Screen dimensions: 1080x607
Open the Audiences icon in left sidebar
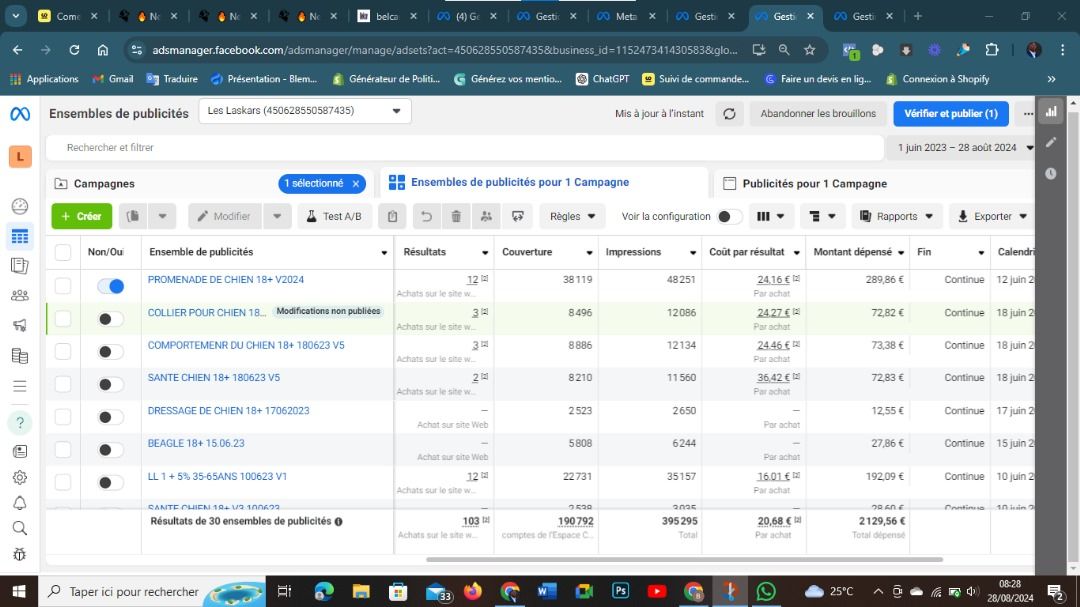click(20, 296)
